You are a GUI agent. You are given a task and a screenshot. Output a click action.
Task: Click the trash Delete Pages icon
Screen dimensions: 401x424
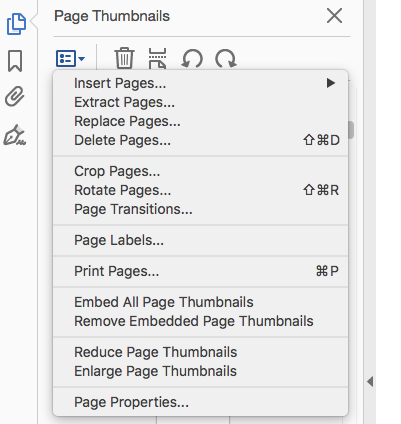124,58
